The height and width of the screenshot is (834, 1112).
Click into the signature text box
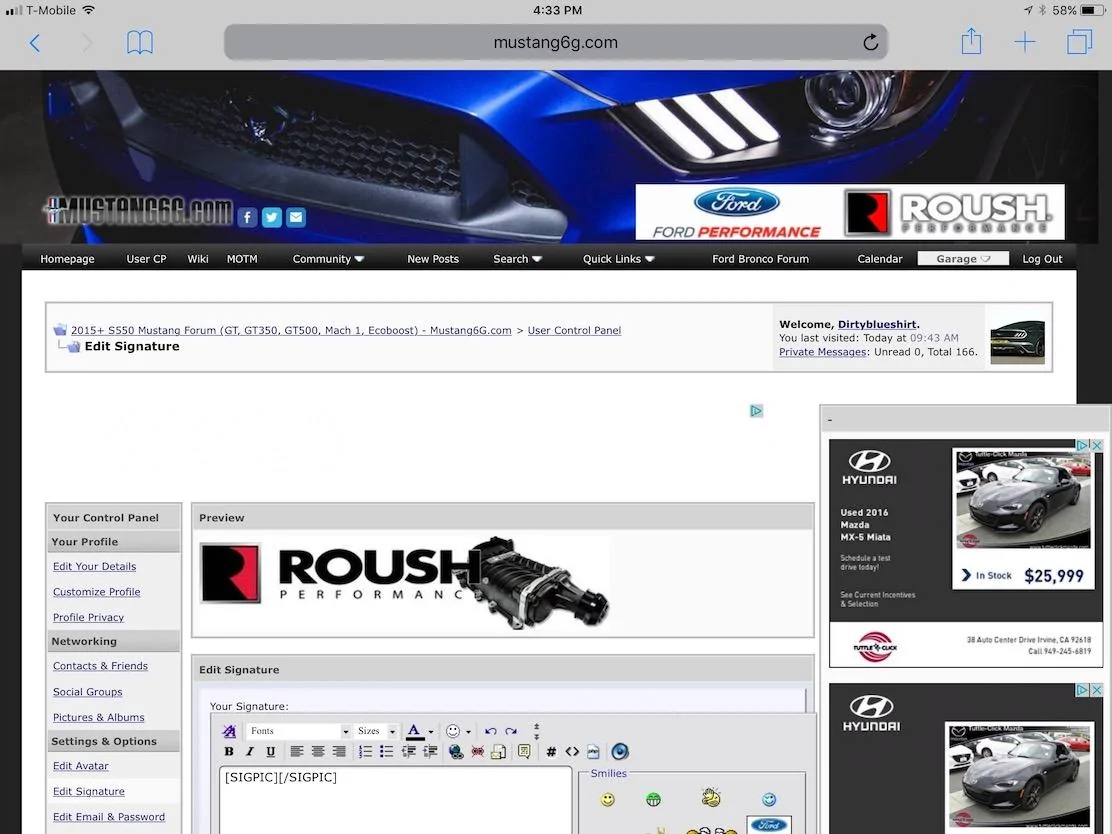395,800
